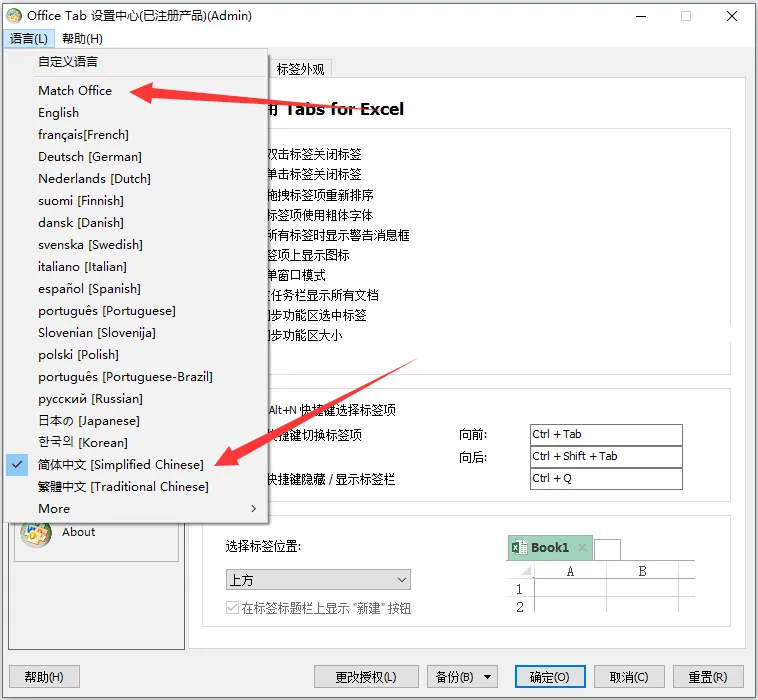Choose Slovenian [Slovenija] language
The width and height of the screenshot is (758, 700).
pyautogui.click(x=97, y=333)
